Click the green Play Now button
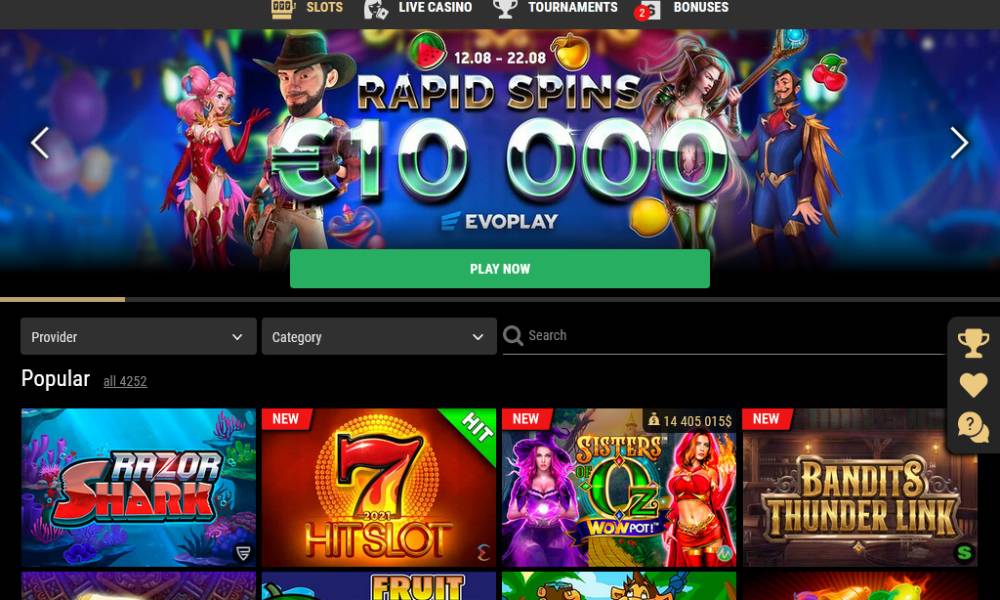This screenshot has width=1000, height=600. pyautogui.click(x=500, y=269)
